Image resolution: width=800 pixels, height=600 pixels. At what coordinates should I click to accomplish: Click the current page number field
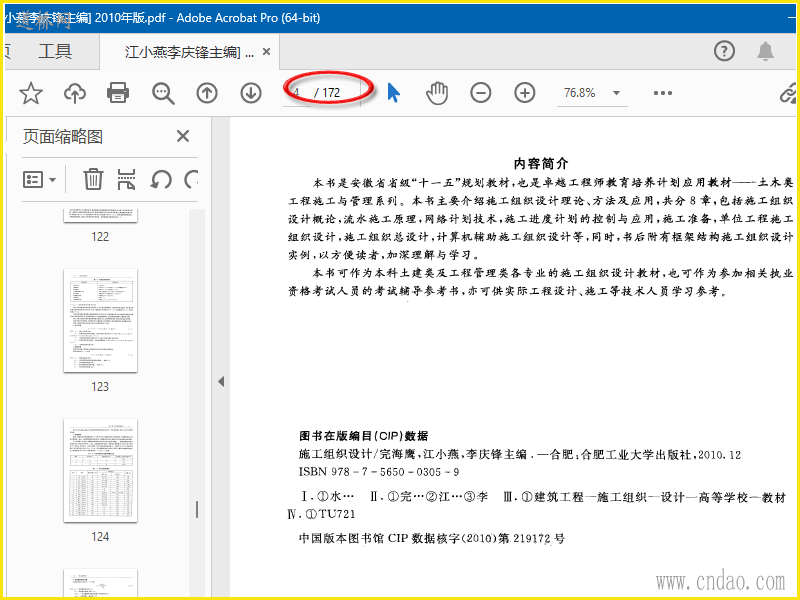[298, 93]
